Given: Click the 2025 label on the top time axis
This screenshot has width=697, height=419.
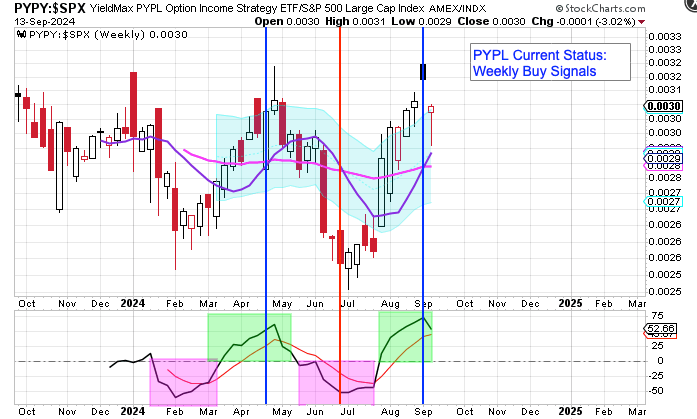Looking at the screenshot, I should [x=569, y=301].
